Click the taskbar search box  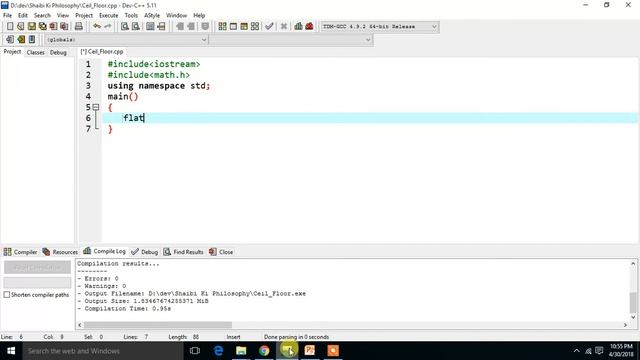point(103,351)
